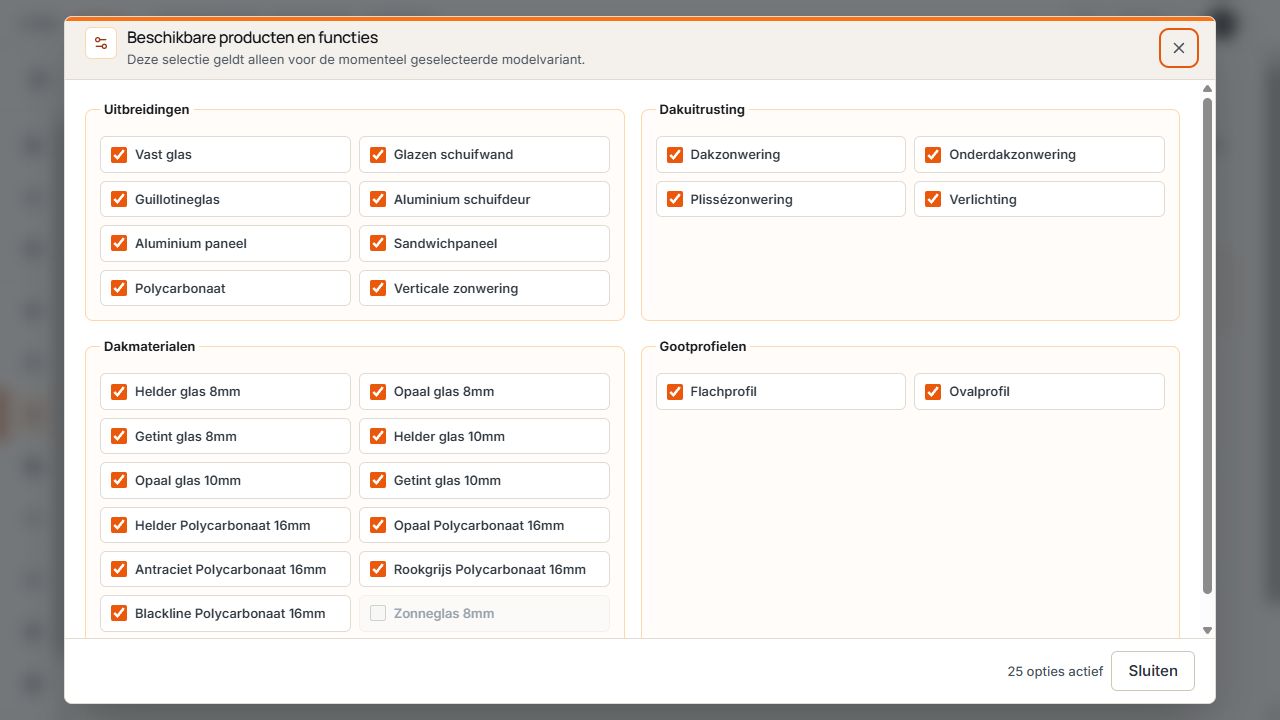Disable Verticale zonwering
The height and width of the screenshot is (720, 1280).
click(378, 288)
